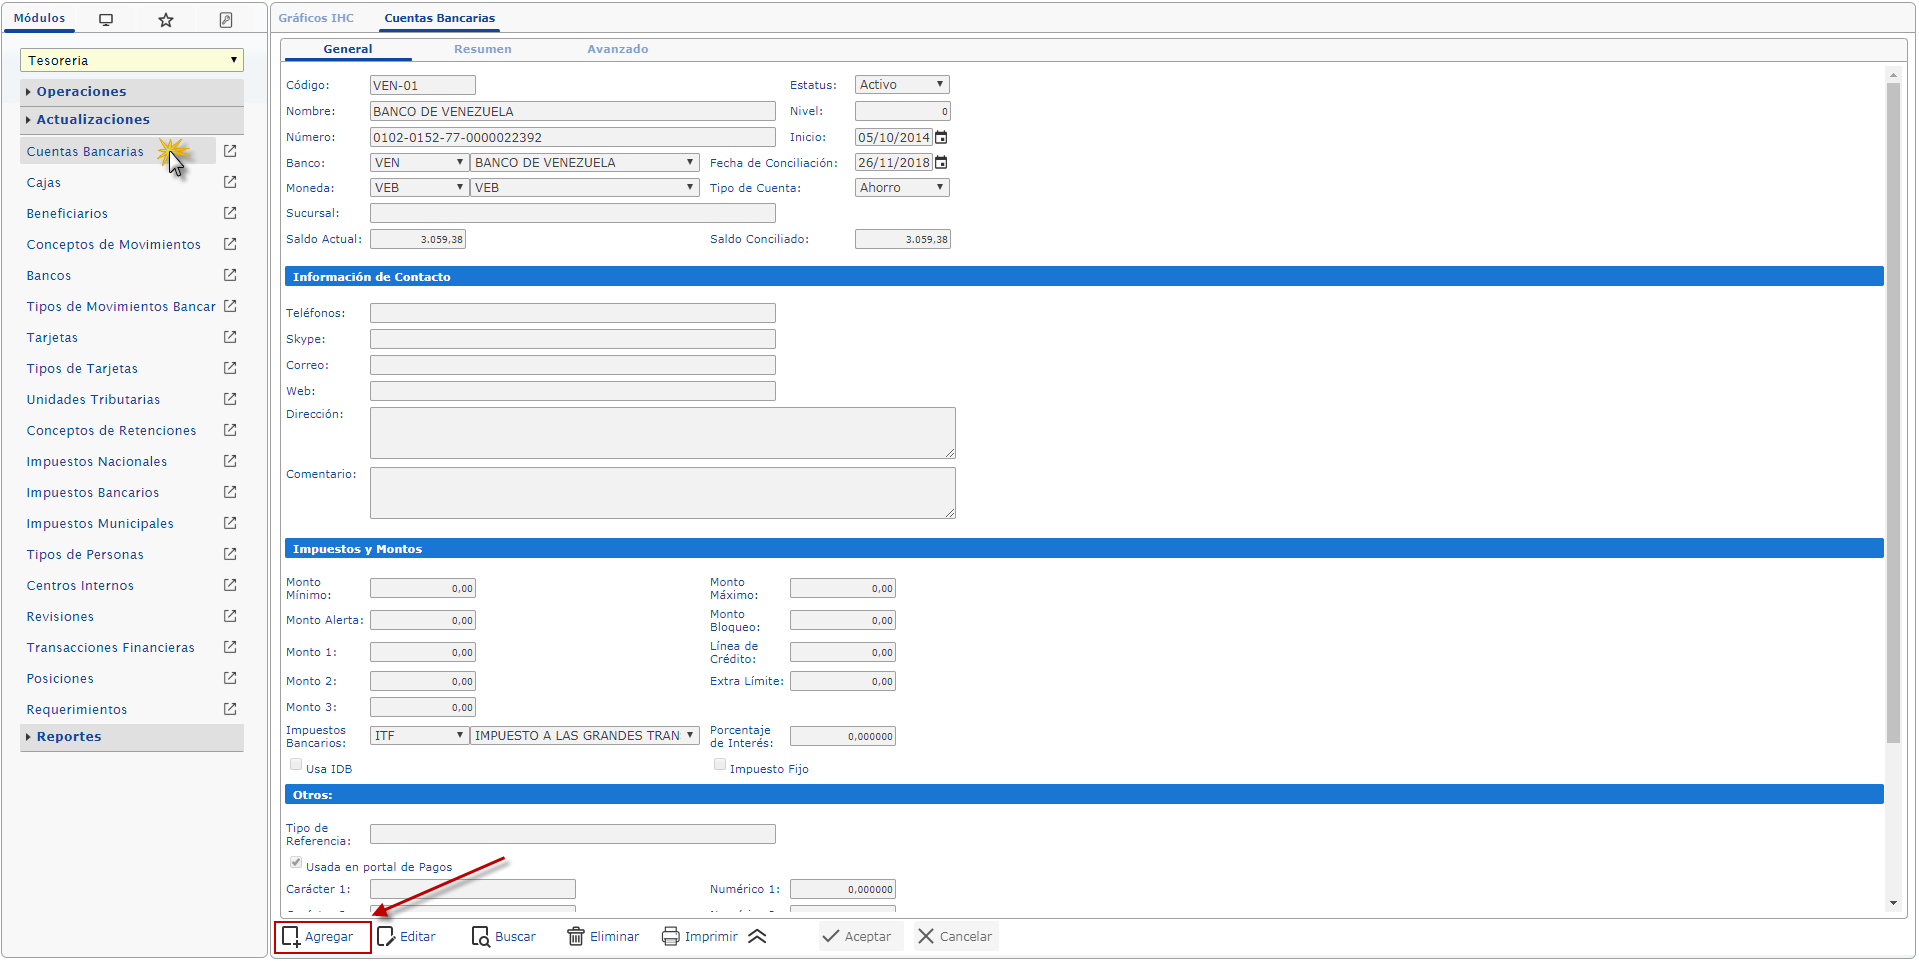Toggle Usada en portal de Pagos checkbox

[x=296, y=863]
